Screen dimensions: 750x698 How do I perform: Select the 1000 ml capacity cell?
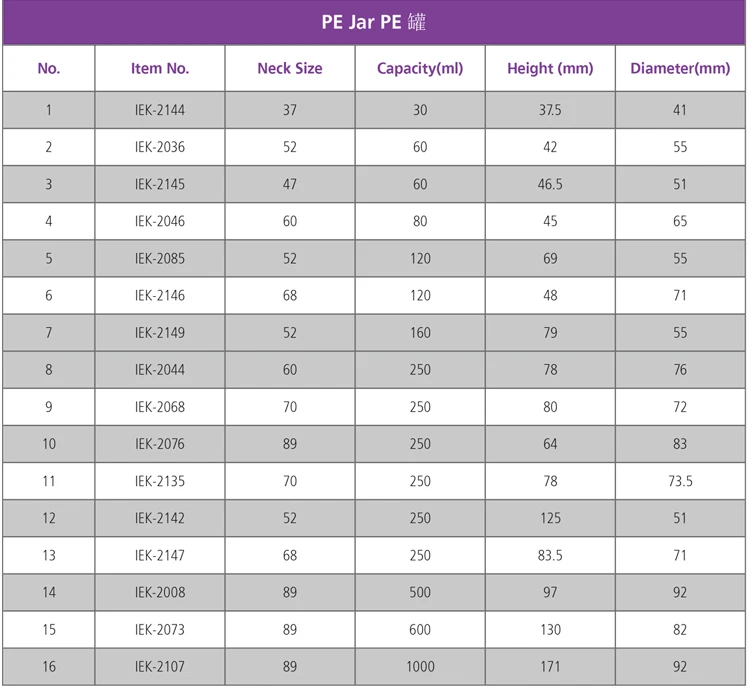tap(420, 666)
